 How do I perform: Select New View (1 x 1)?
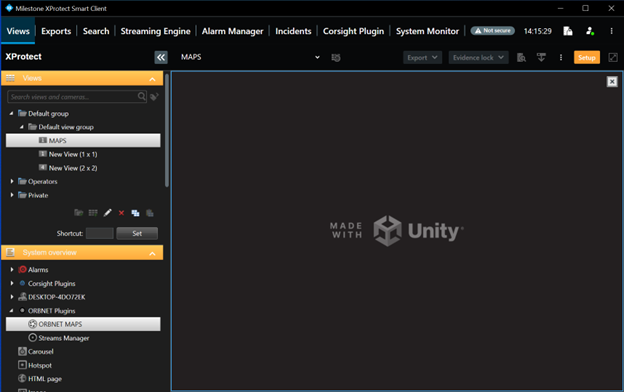coord(73,154)
